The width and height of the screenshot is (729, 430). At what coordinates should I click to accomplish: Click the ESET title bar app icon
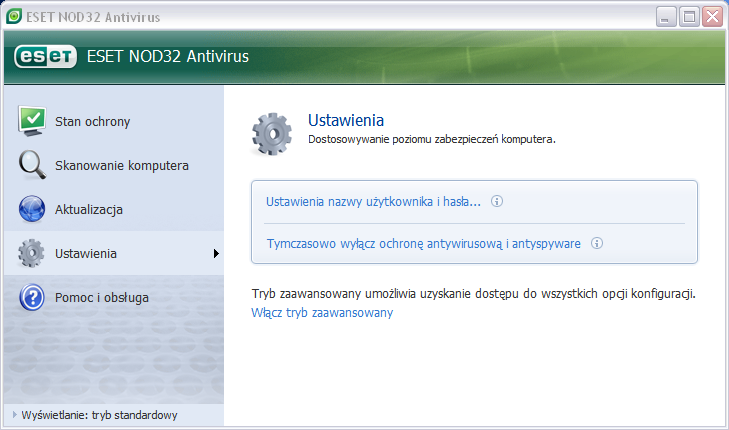(x=14, y=16)
